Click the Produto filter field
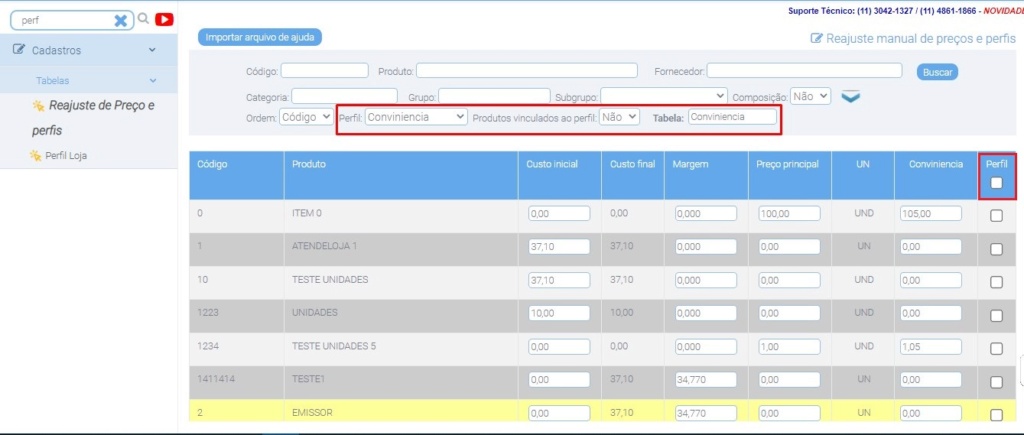 tap(527, 71)
